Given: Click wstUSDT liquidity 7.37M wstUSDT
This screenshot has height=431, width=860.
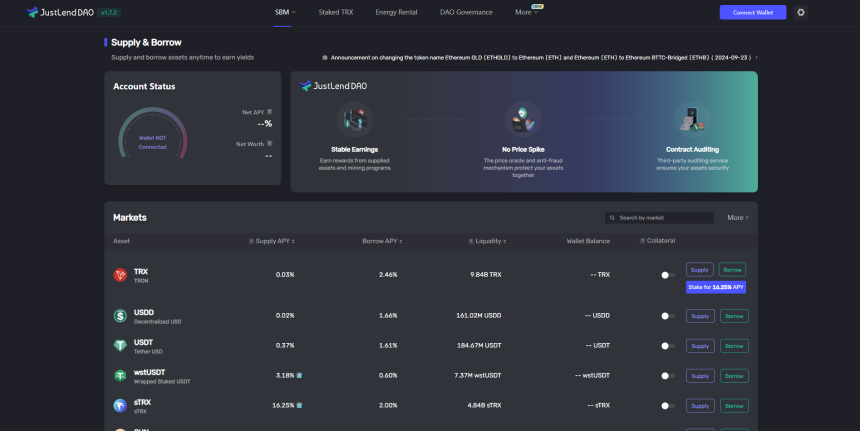Looking at the screenshot, I should tap(478, 376).
